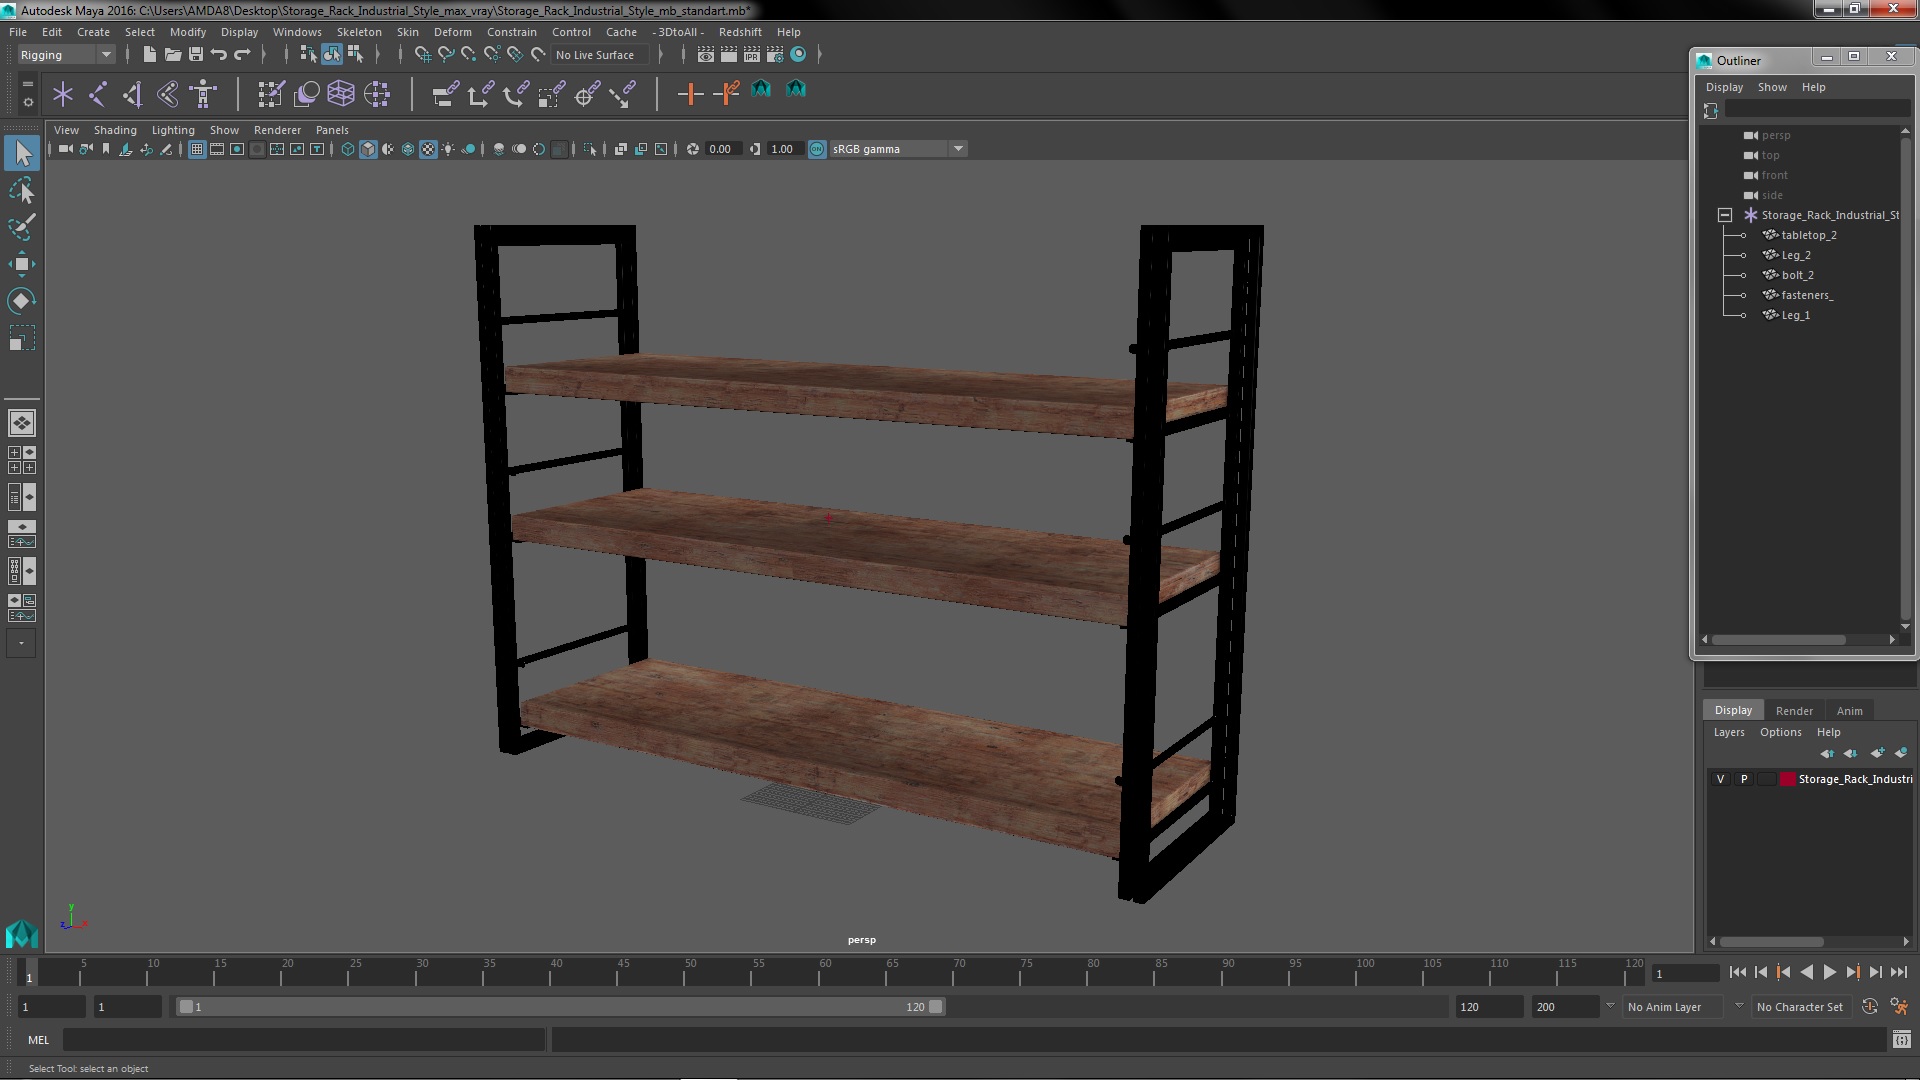Viewport: 1920px width, 1080px height.
Task: Select bolt_2 in the Outliner
Action: (1797, 275)
